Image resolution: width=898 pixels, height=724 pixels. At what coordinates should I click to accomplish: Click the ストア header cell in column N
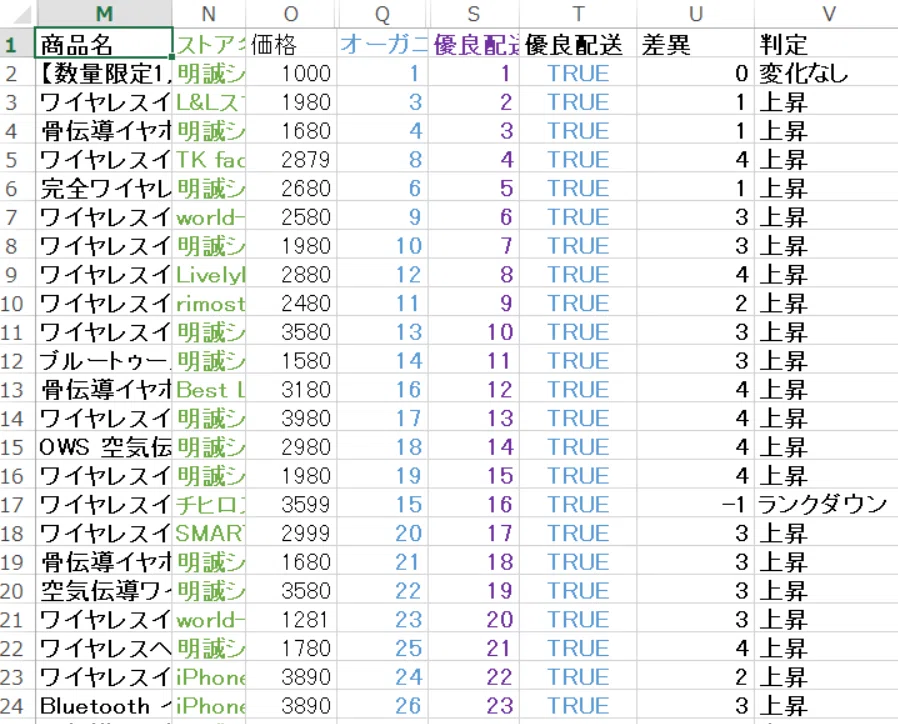coord(209,44)
